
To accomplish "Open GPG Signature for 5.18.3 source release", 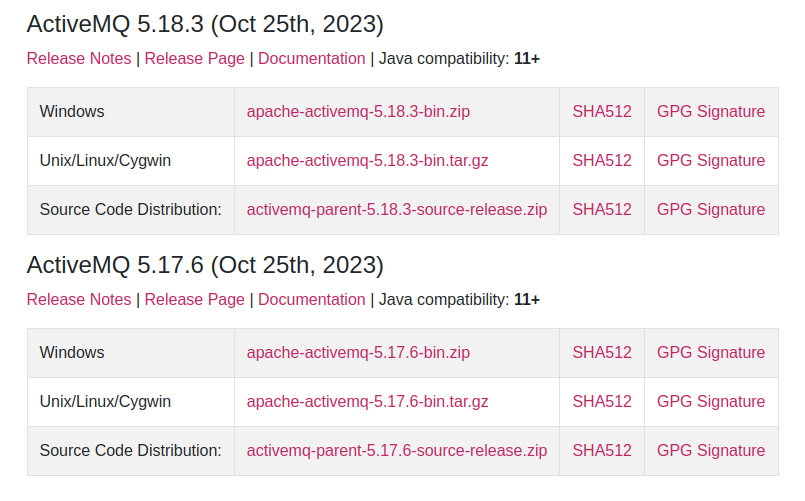I will tap(711, 209).
